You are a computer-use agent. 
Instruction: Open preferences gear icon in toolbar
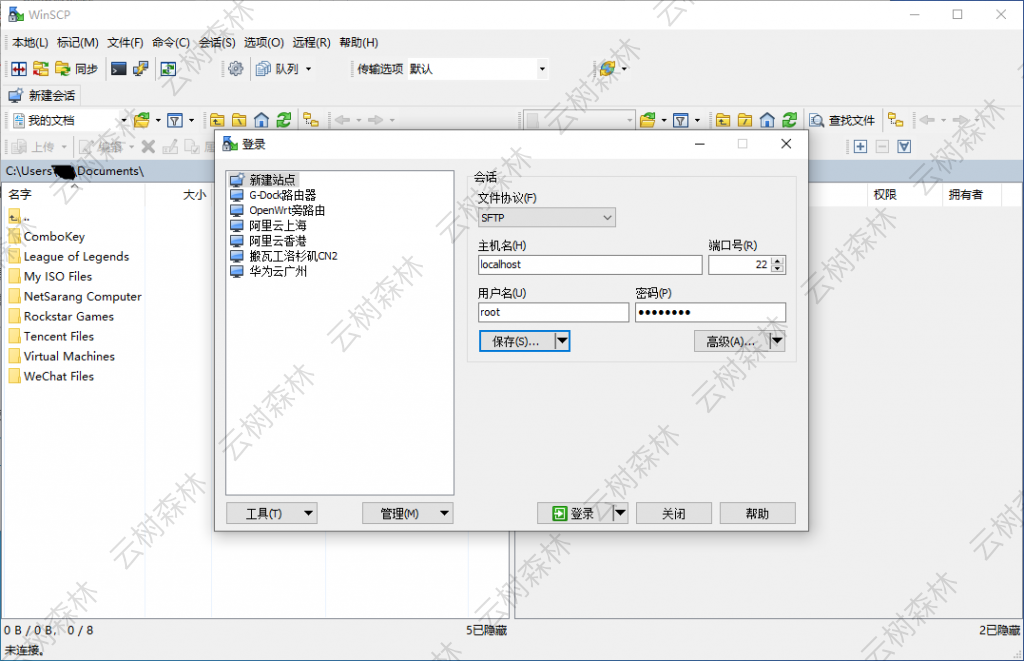tap(236, 69)
